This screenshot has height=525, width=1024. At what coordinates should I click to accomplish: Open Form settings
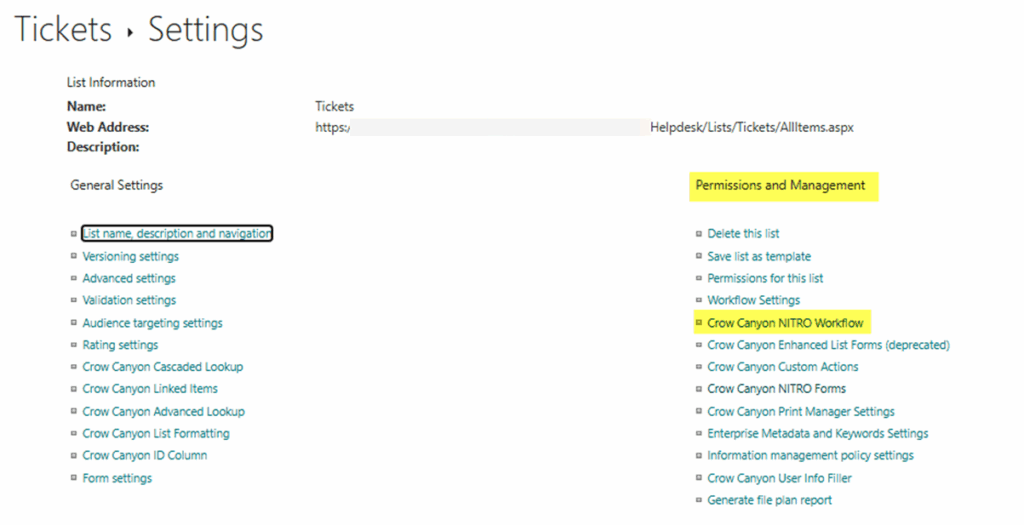pyautogui.click(x=117, y=479)
